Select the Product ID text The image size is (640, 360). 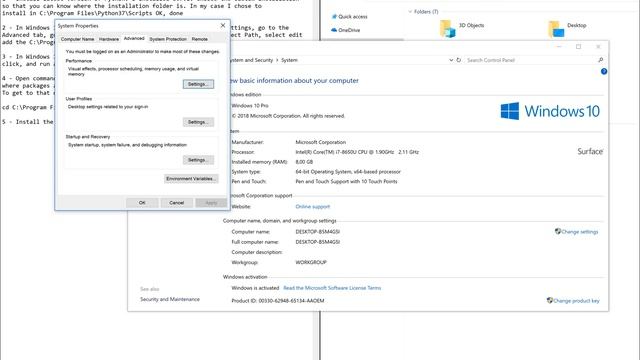pyautogui.click(x=278, y=301)
